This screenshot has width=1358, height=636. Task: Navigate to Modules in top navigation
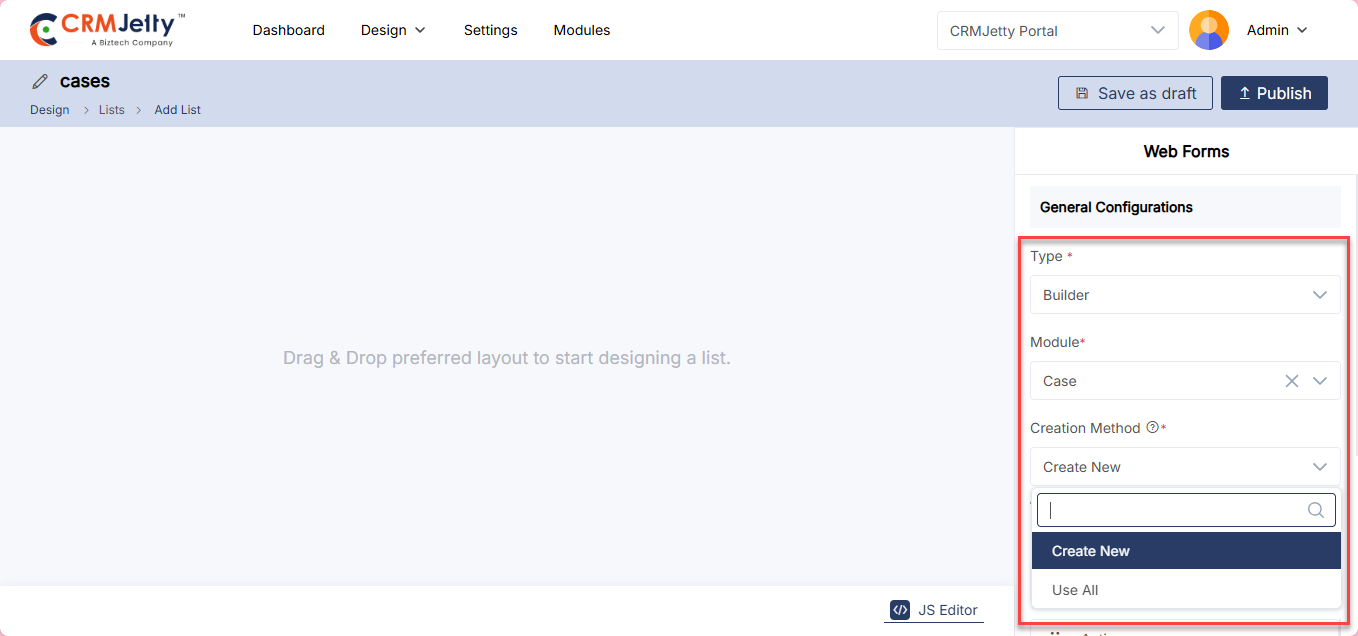point(581,30)
